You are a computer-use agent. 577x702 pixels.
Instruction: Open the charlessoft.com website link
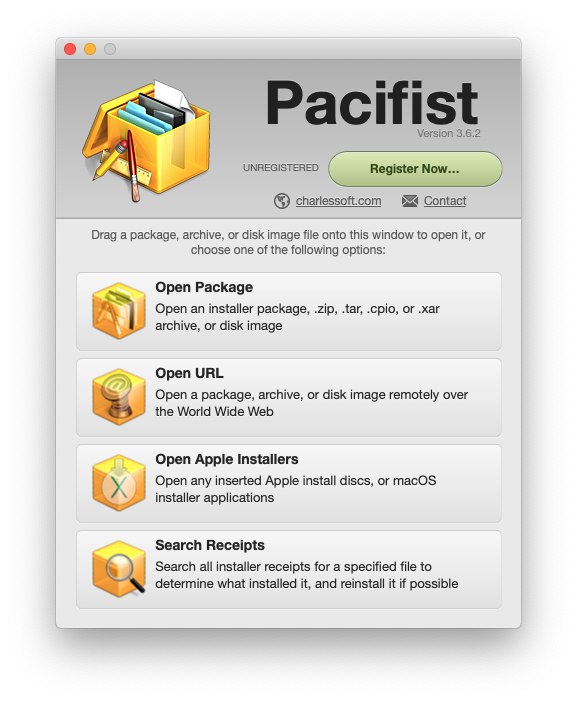click(x=338, y=201)
